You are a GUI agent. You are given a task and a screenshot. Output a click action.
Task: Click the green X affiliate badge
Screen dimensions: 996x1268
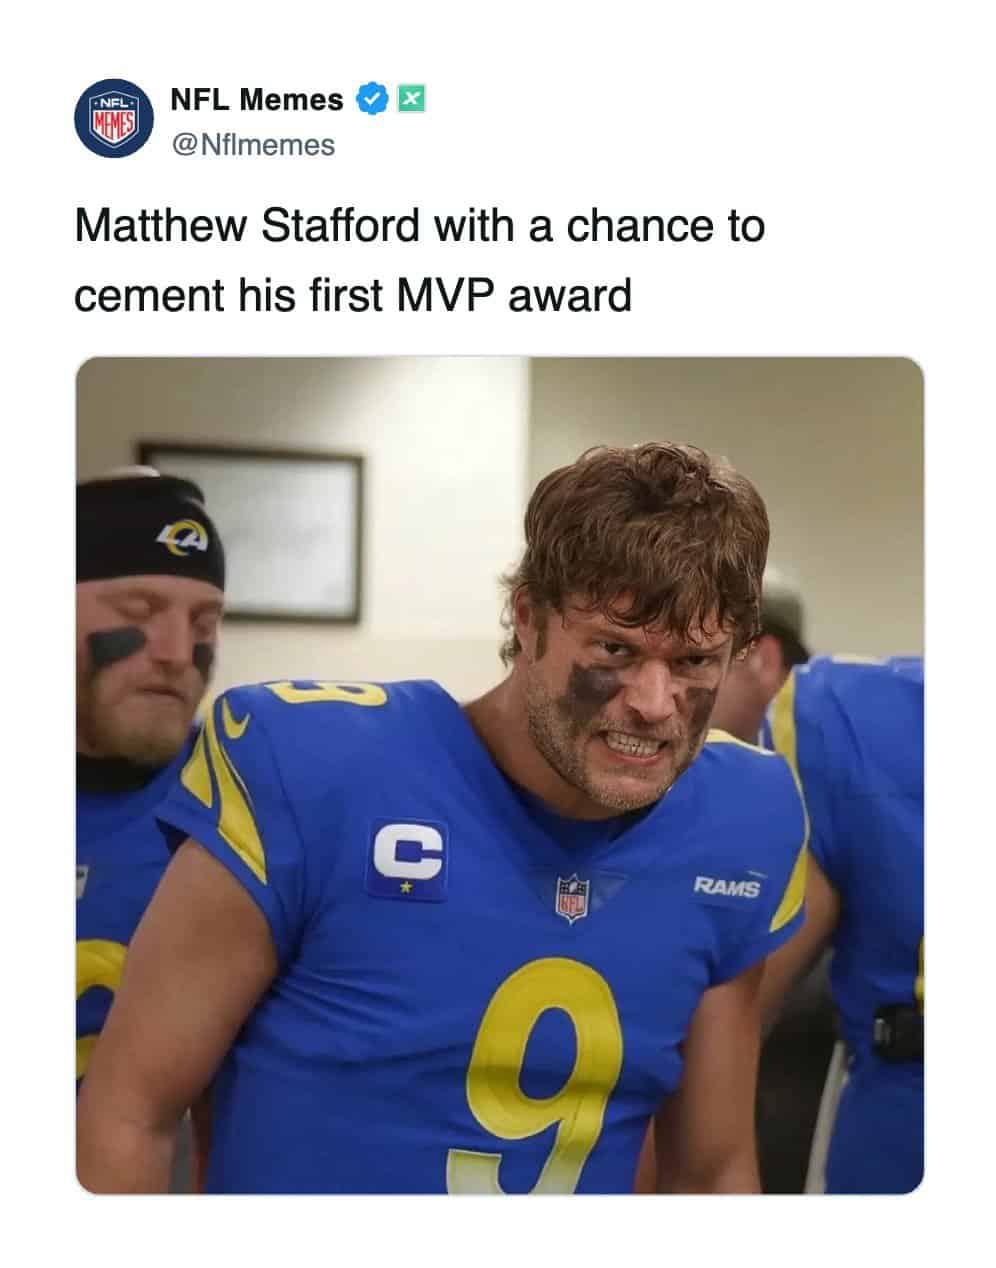tap(411, 98)
